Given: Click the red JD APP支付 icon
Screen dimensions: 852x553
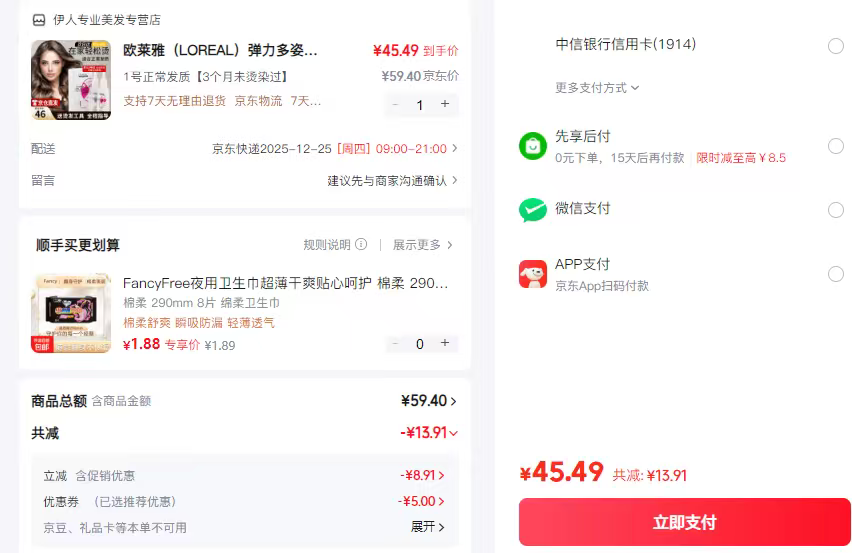Looking at the screenshot, I should [533, 274].
